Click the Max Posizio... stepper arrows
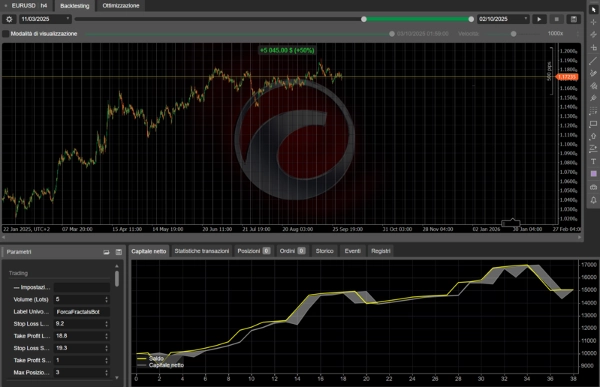 [106, 372]
